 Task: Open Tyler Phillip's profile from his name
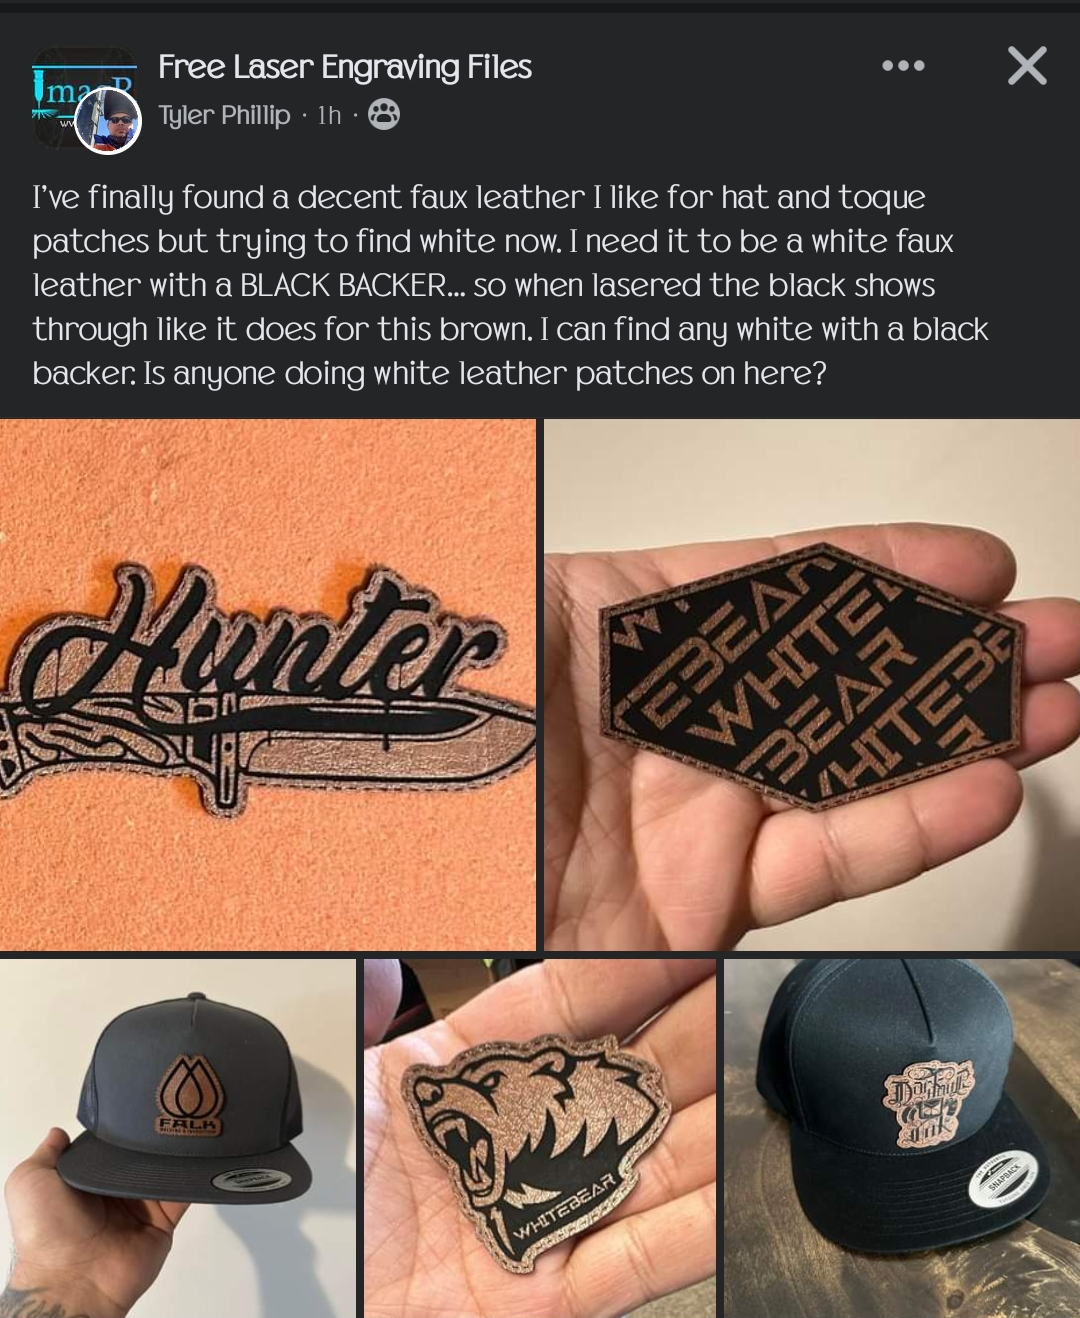[x=224, y=116]
